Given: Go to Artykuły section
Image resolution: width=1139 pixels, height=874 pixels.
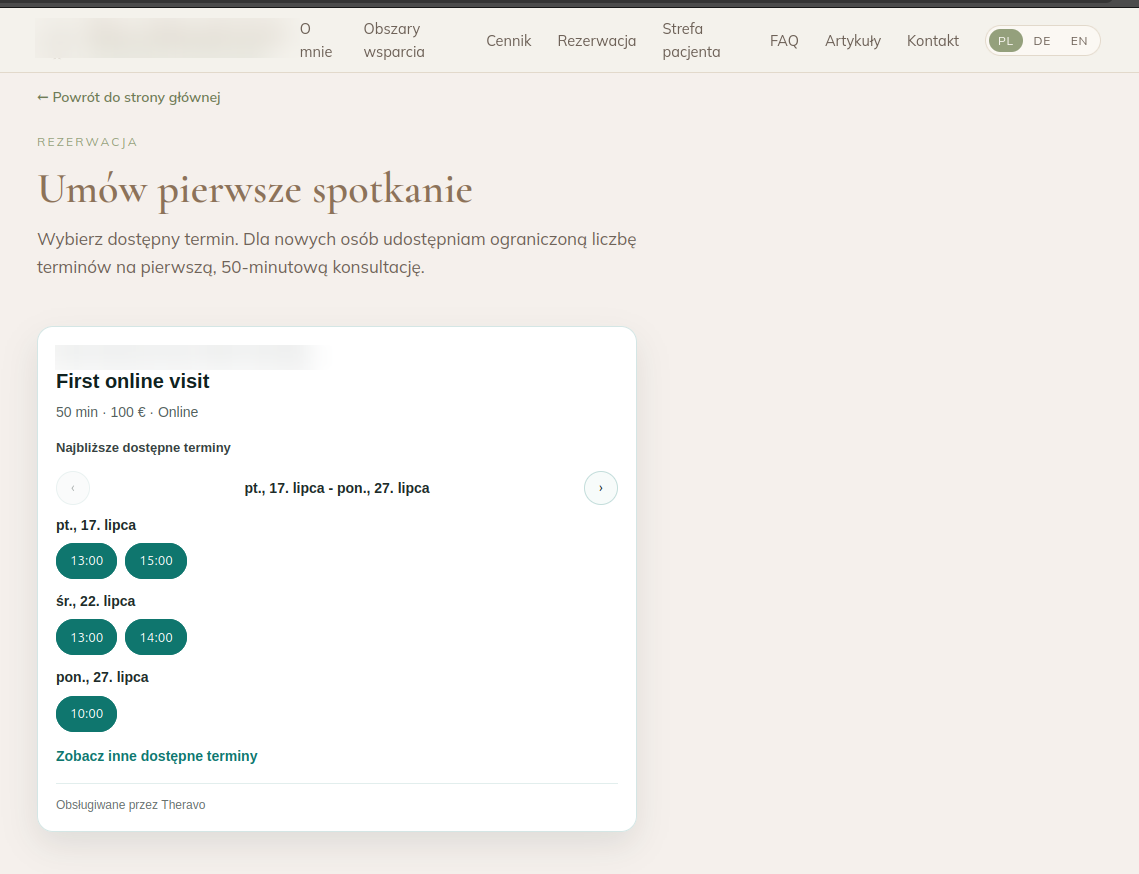Looking at the screenshot, I should pyautogui.click(x=853, y=41).
